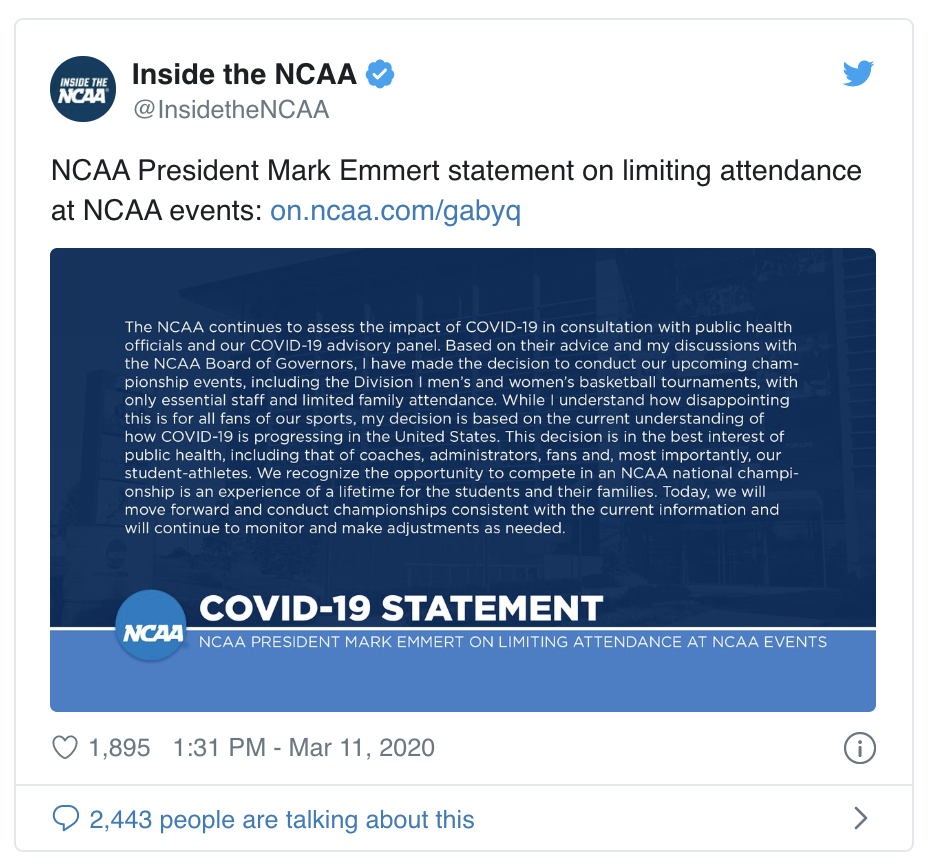This screenshot has width=930, height=868.
Task: View "2,443 people are talking about this"
Action: (281, 820)
